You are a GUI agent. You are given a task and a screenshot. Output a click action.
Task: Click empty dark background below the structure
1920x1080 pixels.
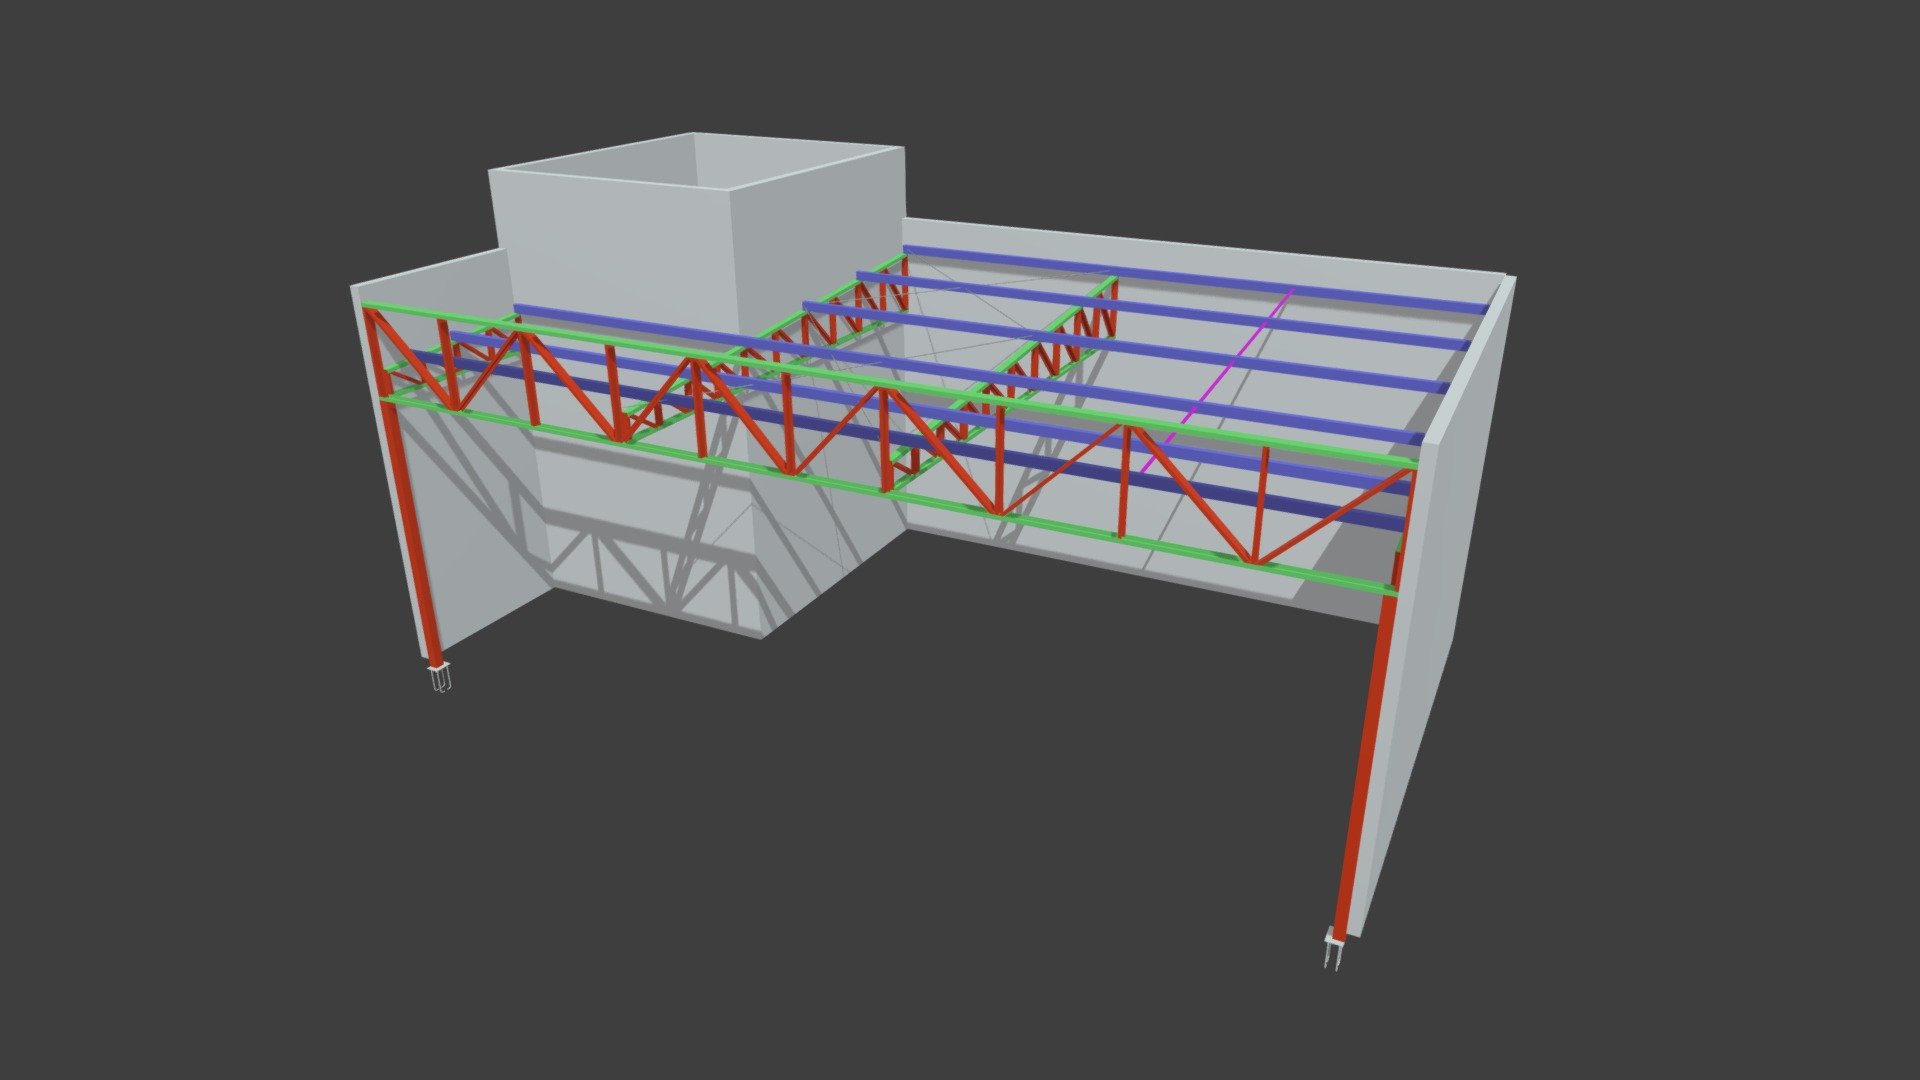point(900,850)
